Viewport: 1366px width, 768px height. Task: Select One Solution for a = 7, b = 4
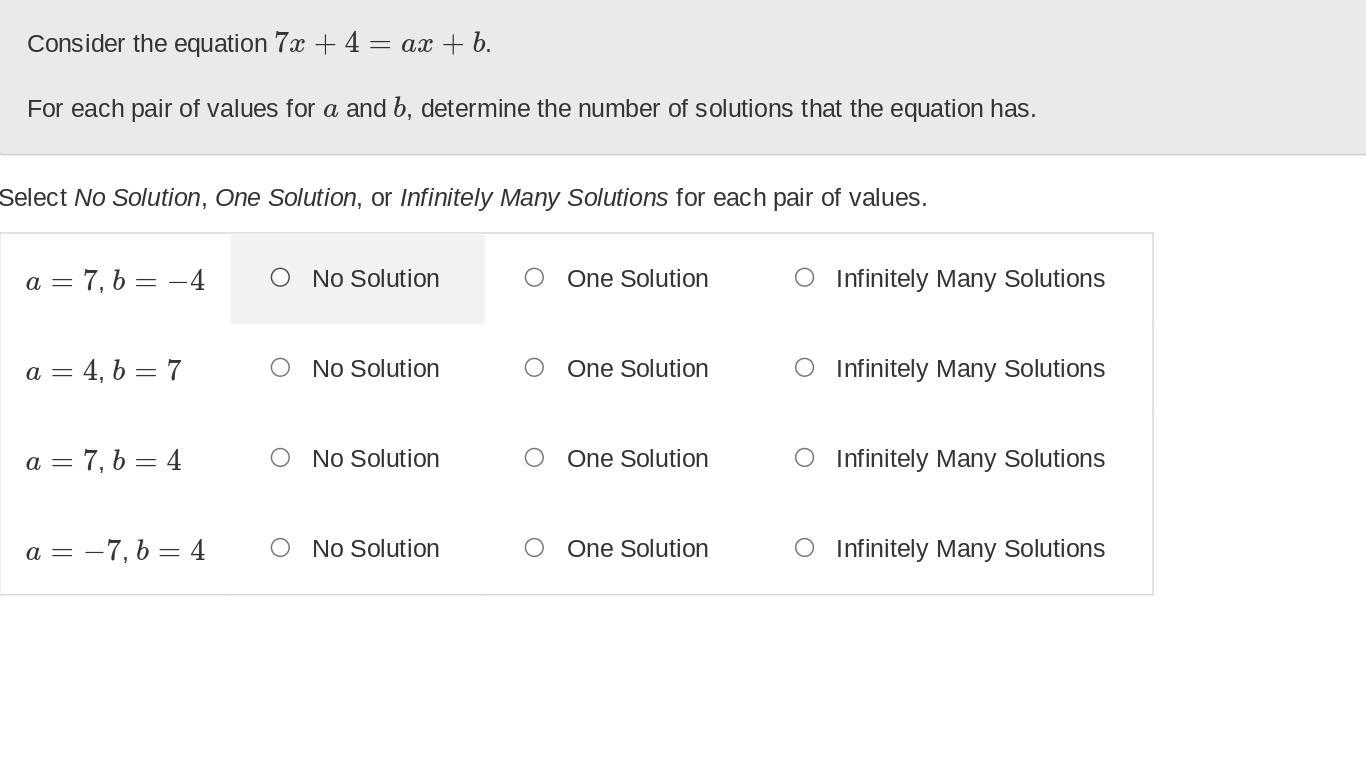pyautogui.click(x=534, y=458)
